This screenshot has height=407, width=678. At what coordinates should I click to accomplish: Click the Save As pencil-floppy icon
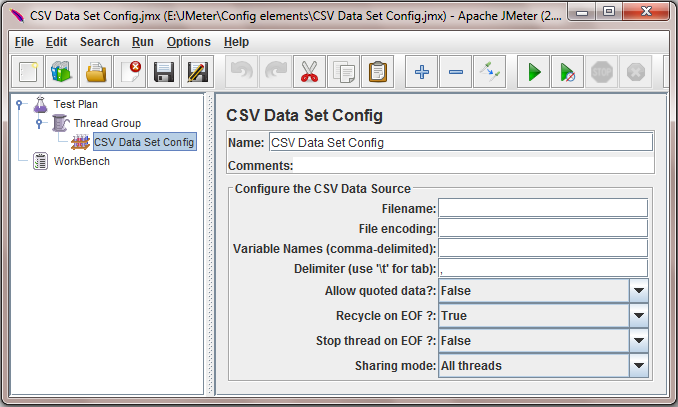pos(198,72)
